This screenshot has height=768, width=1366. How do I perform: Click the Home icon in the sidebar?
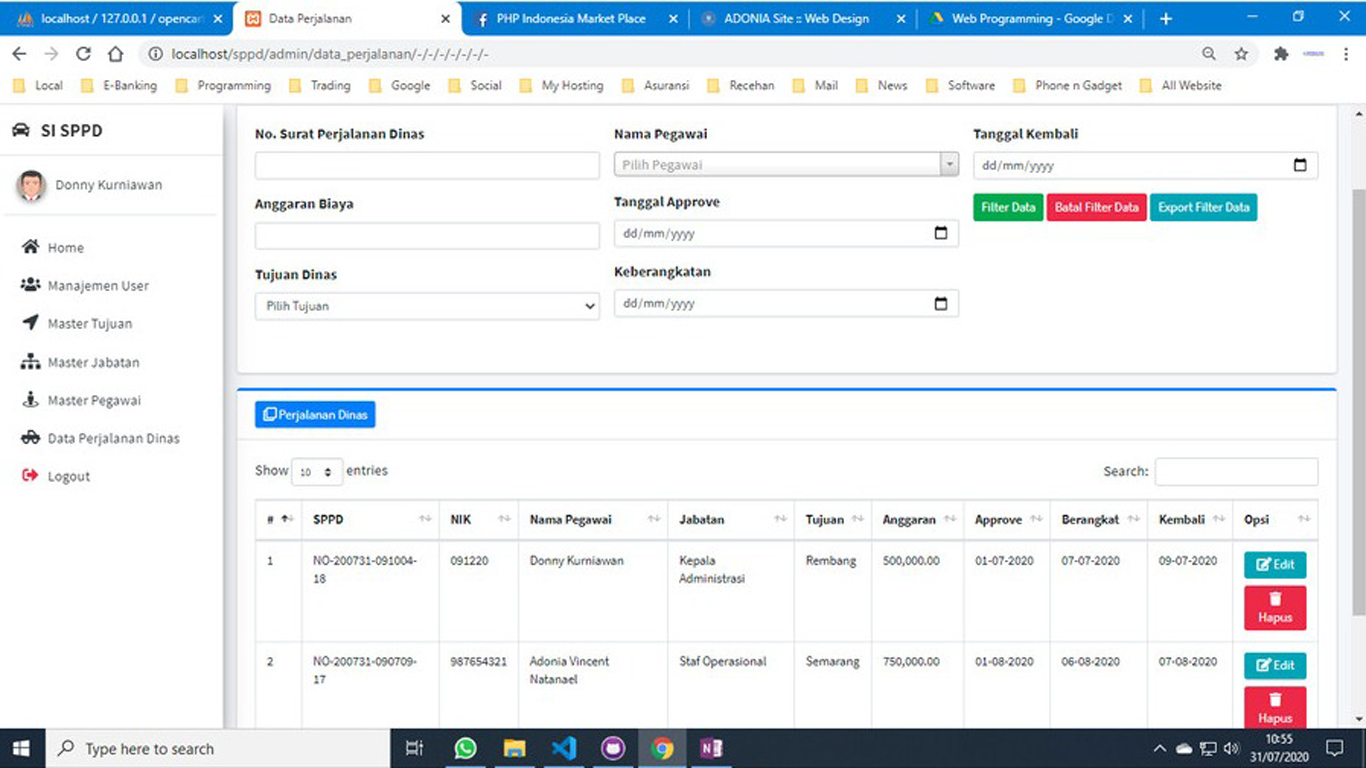[x=30, y=247]
